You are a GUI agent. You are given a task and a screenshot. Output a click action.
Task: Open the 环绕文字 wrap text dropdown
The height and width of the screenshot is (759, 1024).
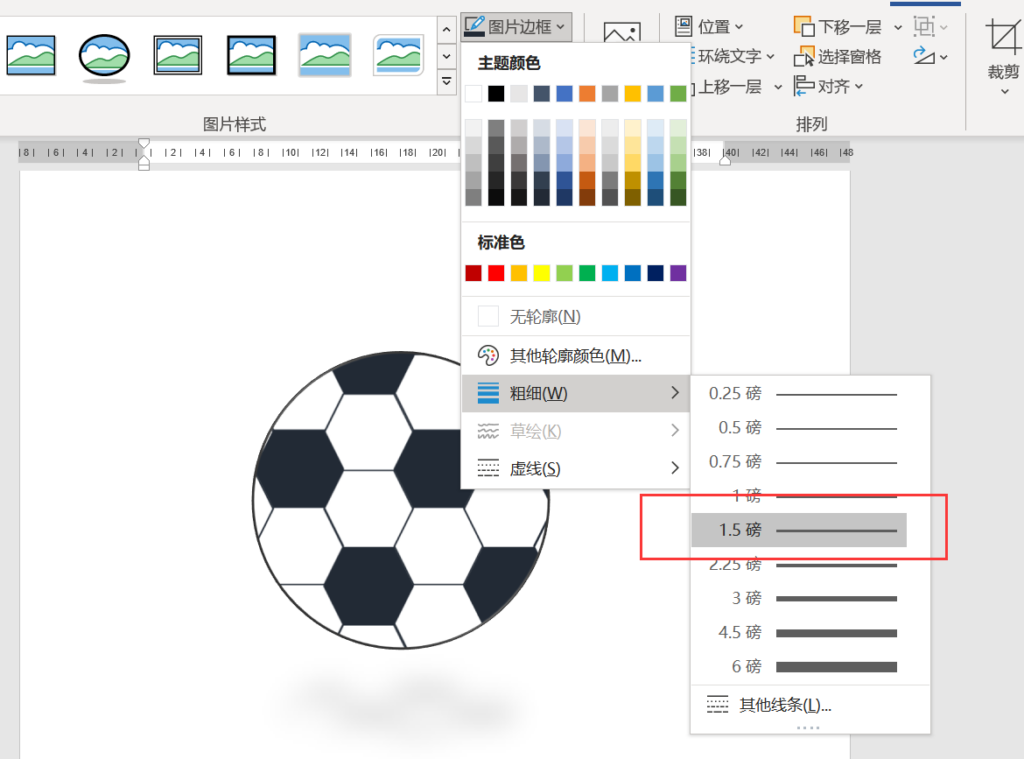point(733,57)
